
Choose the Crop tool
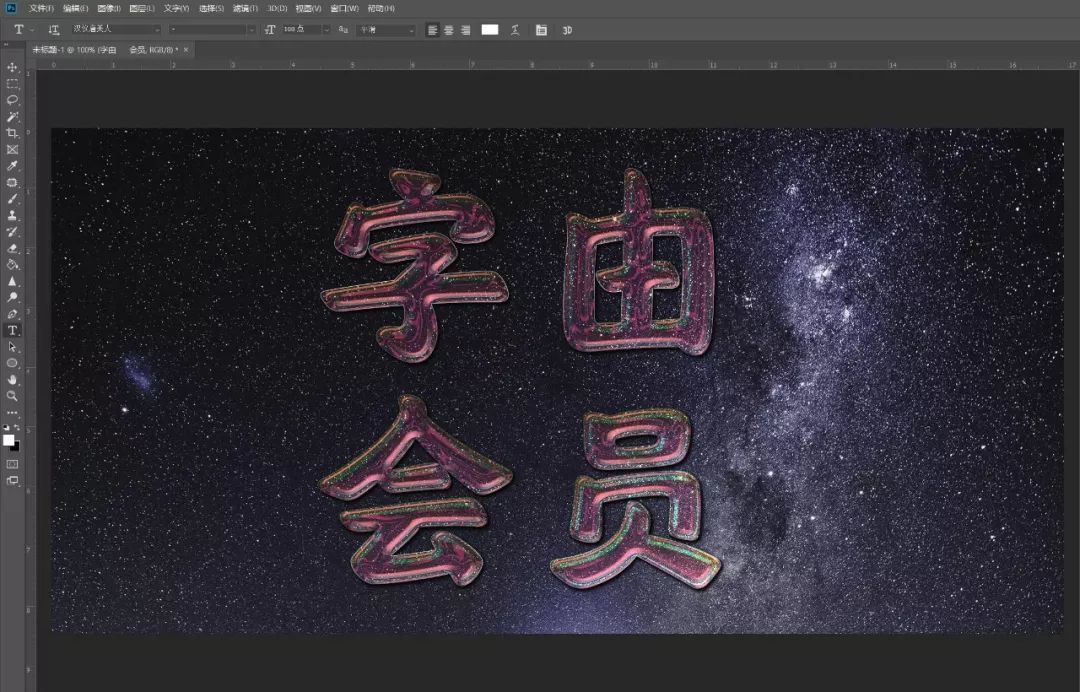(x=13, y=133)
